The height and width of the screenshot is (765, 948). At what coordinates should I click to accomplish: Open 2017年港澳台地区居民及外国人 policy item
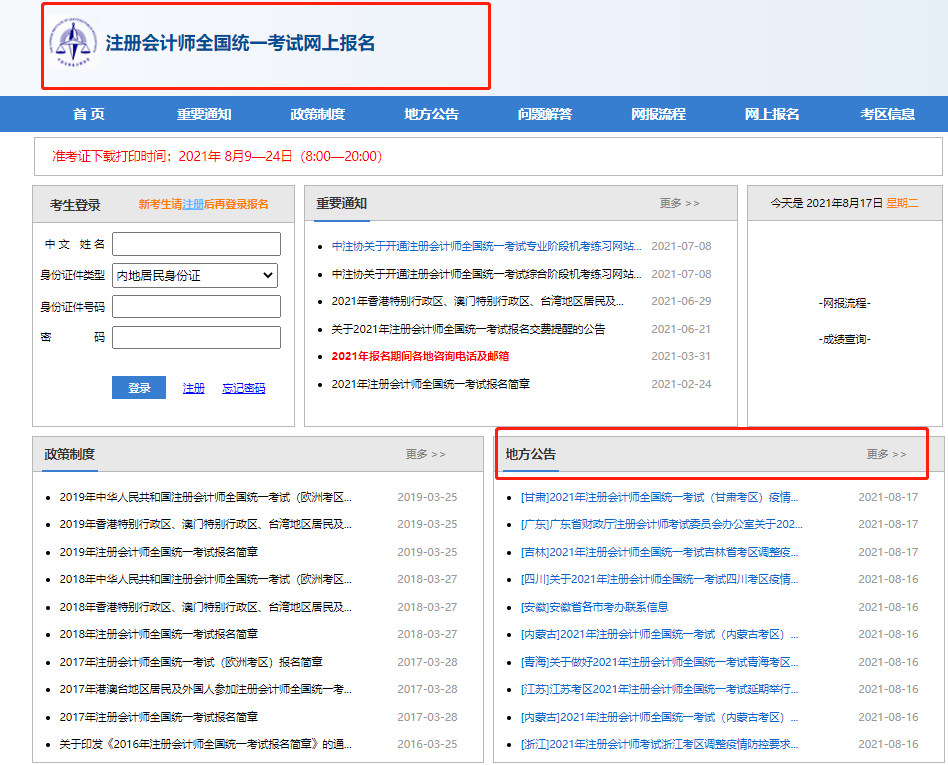pyautogui.click(x=206, y=689)
